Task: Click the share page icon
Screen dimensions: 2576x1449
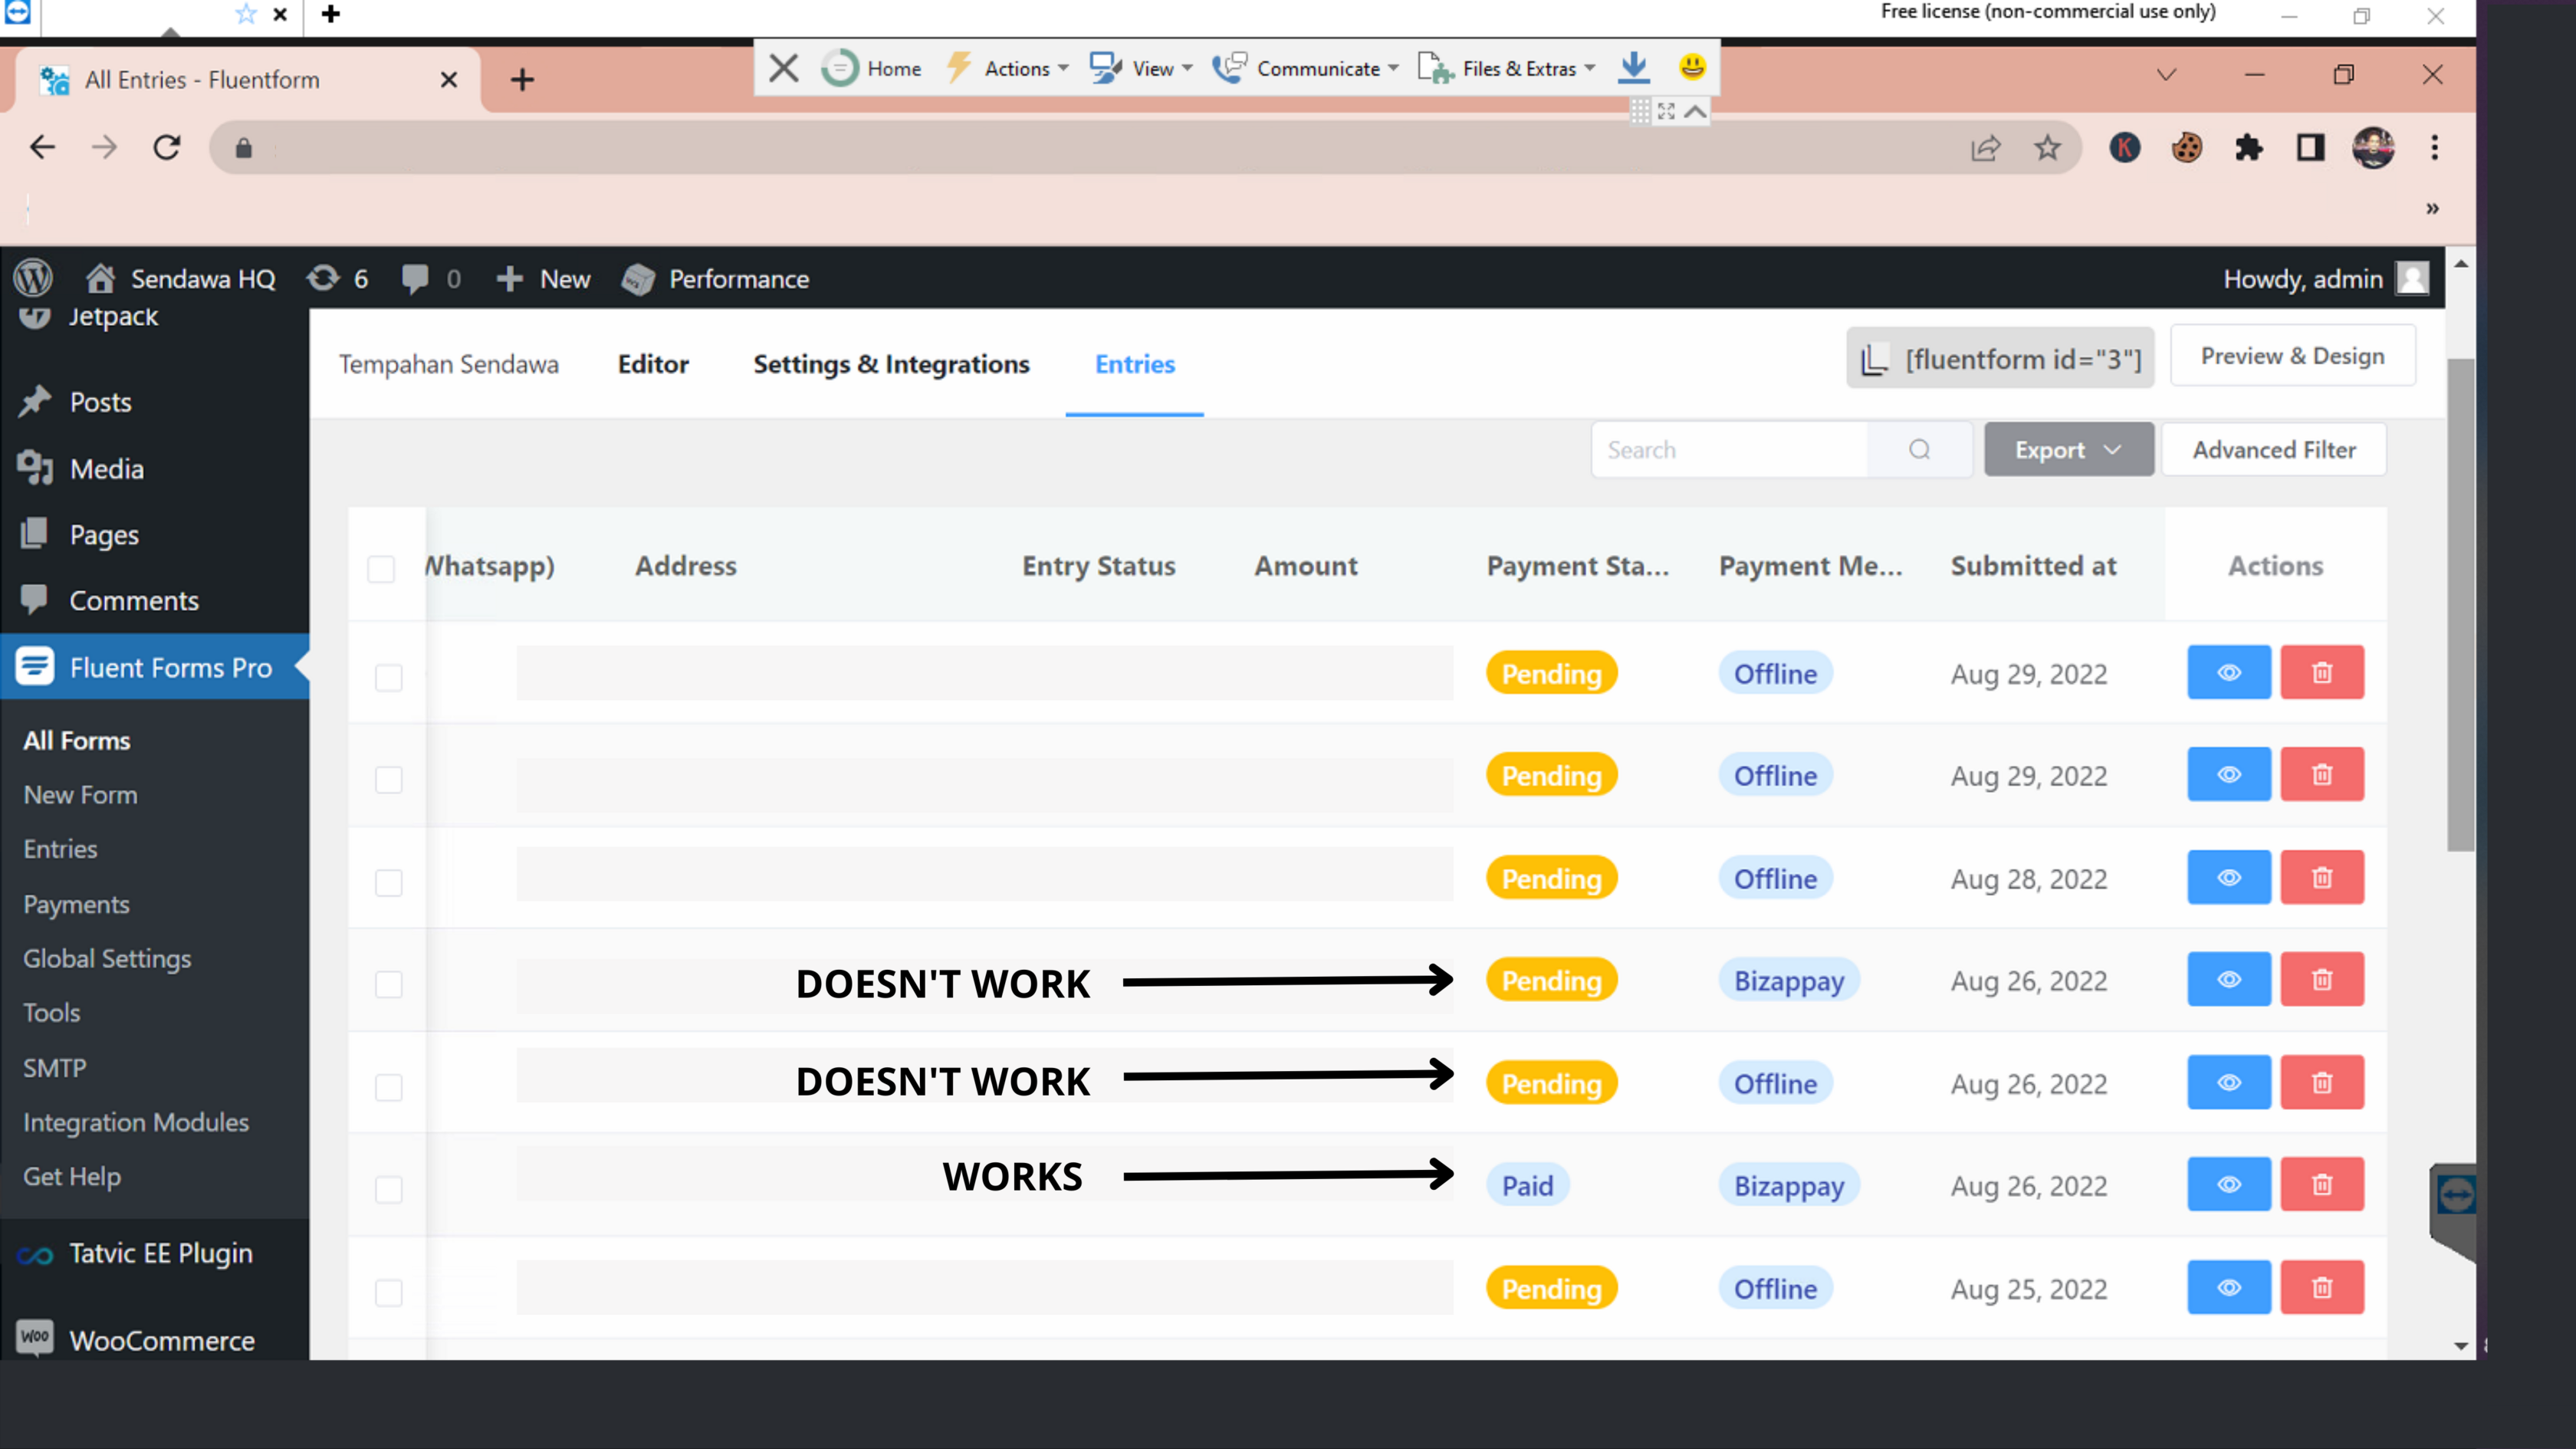Action: pyautogui.click(x=1985, y=149)
